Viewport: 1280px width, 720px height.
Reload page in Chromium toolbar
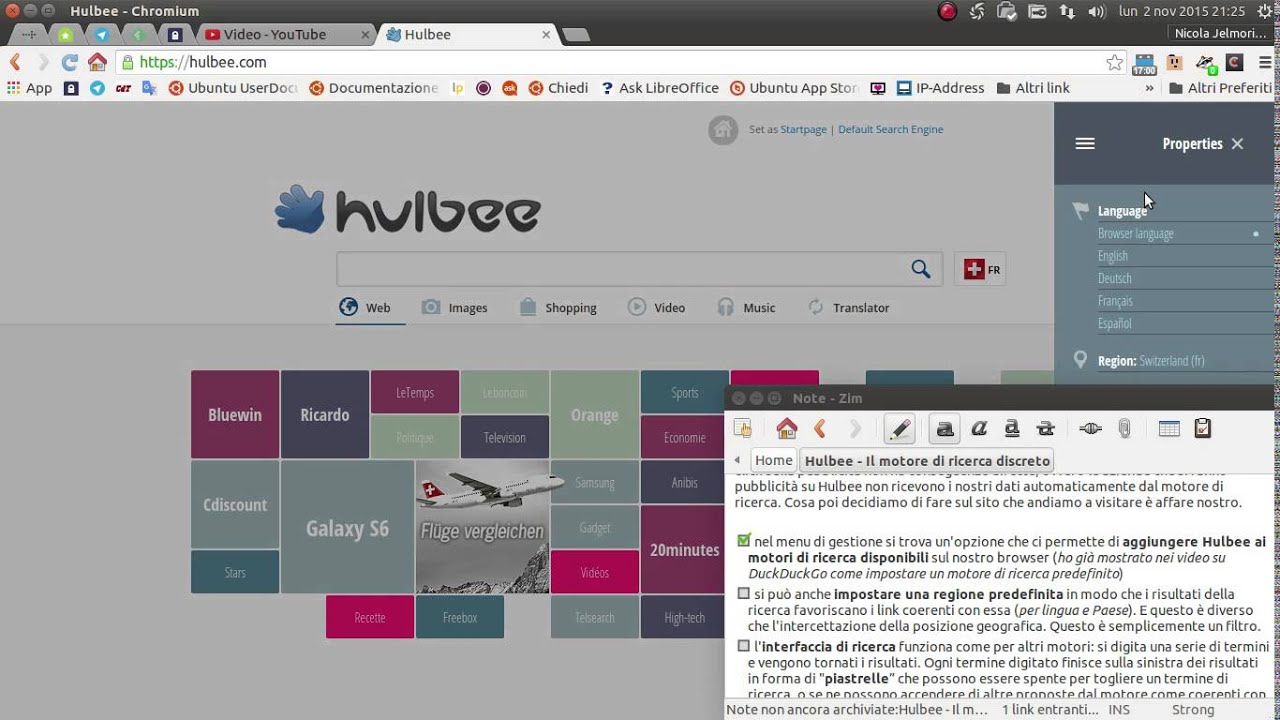pyautogui.click(x=69, y=62)
